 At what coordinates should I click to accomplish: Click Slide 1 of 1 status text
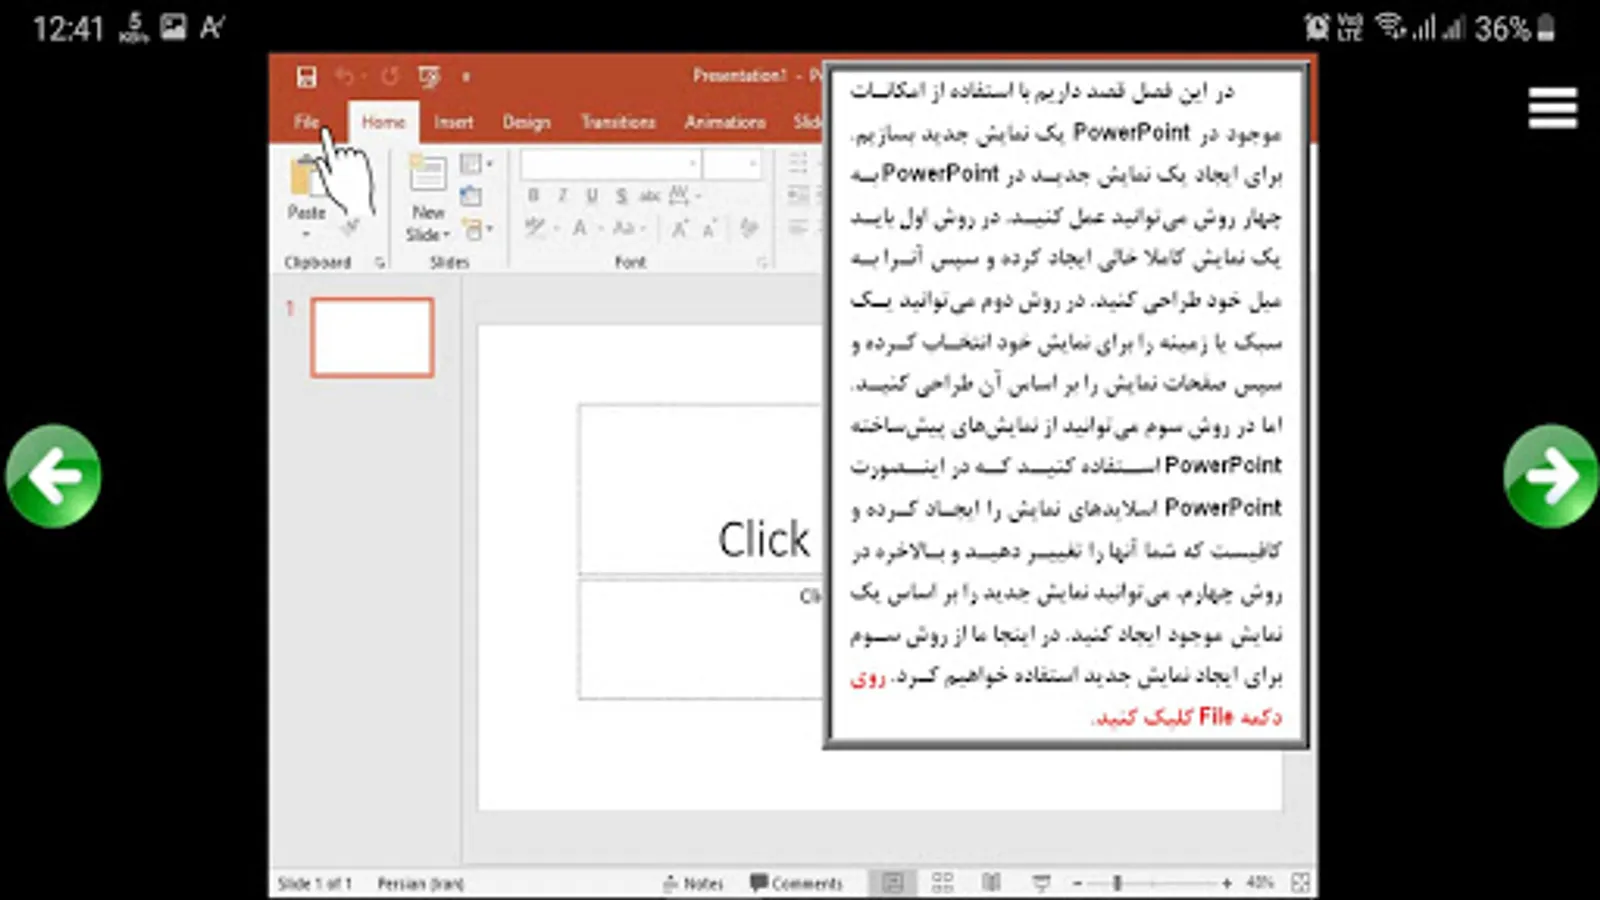pyautogui.click(x=314, y=884)
